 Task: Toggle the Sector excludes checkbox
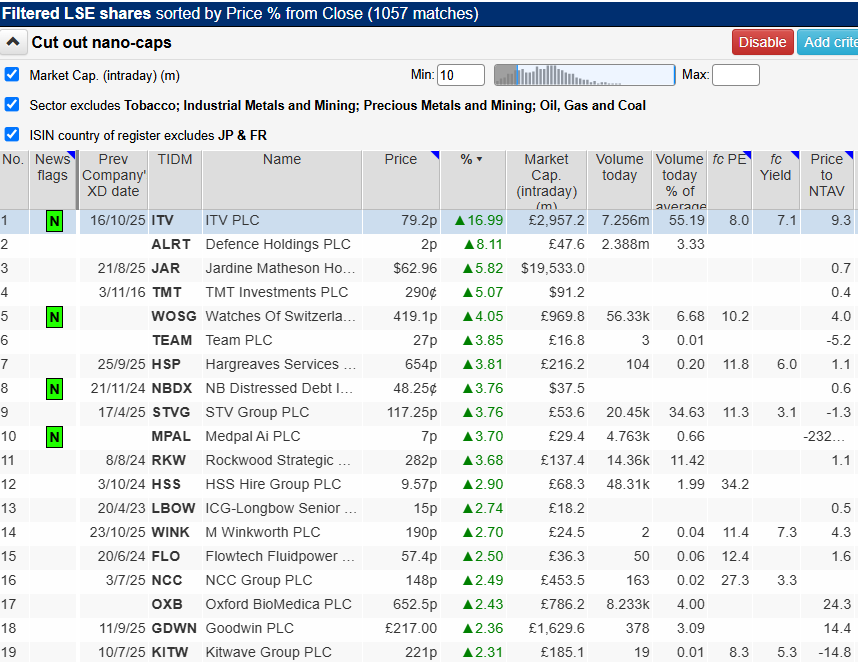click(x=12, y=104)
